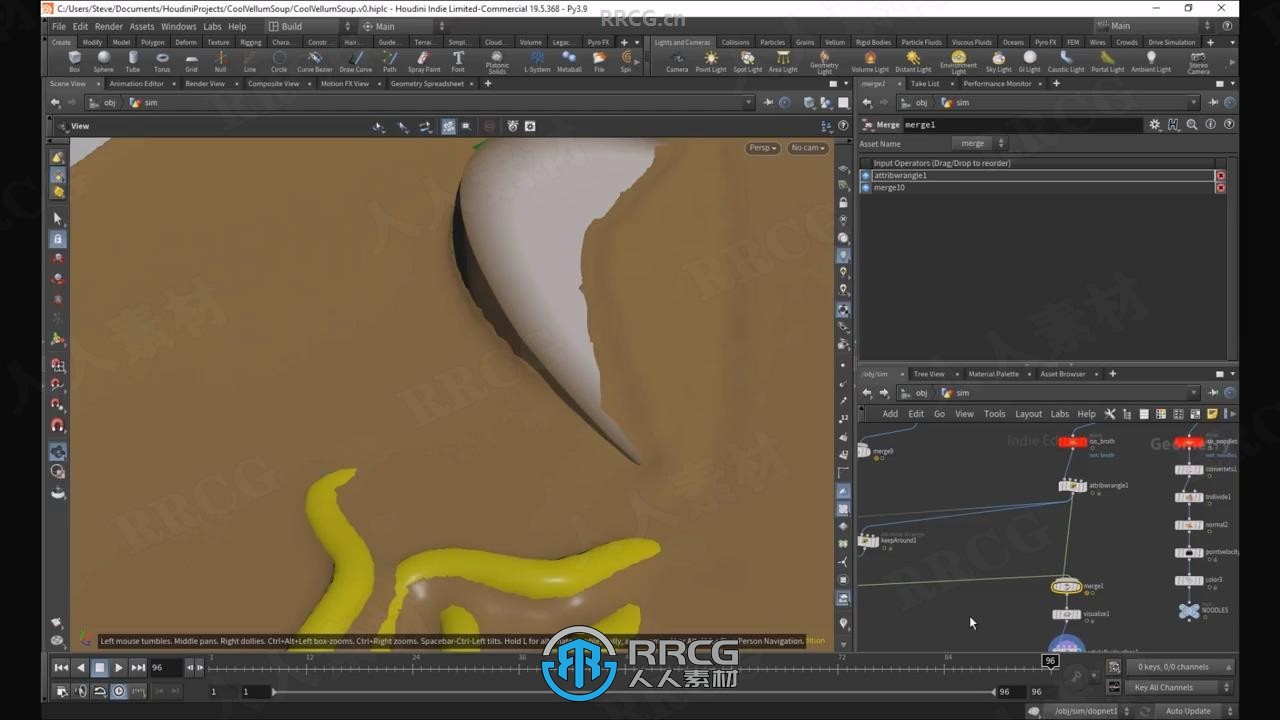Open the Auto Update mode dropdown
This screenshot has height=720, width=1280.
1194,711
